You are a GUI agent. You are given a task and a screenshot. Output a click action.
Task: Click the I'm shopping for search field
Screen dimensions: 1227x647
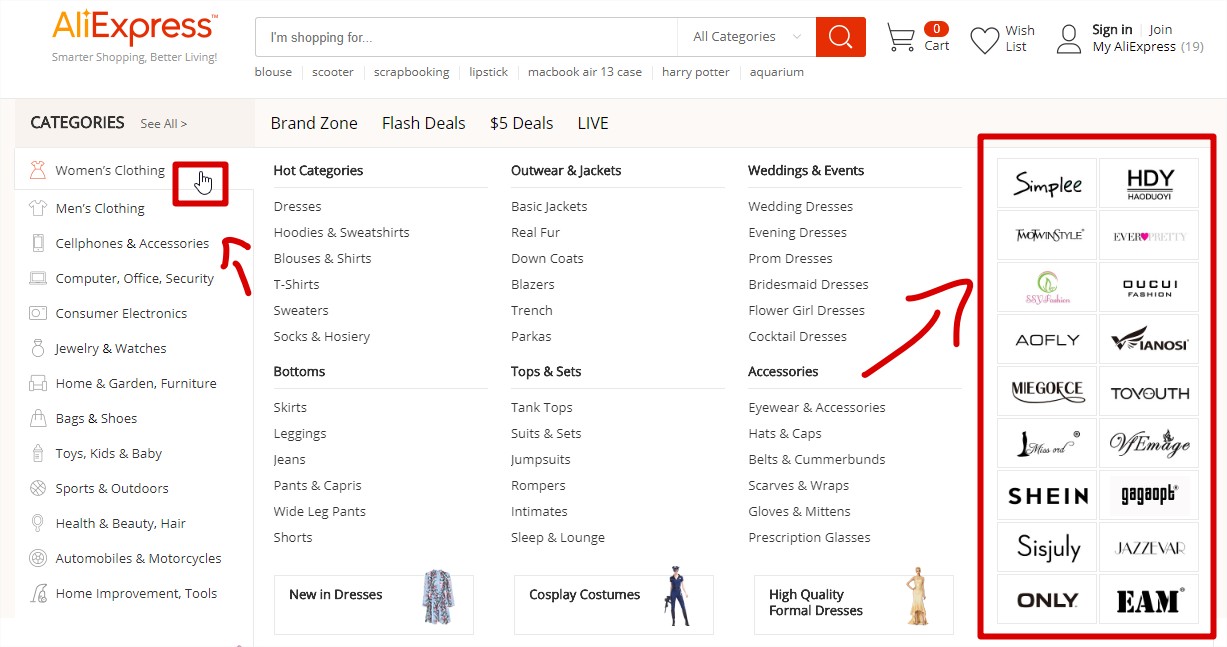[x=466, y=37]
